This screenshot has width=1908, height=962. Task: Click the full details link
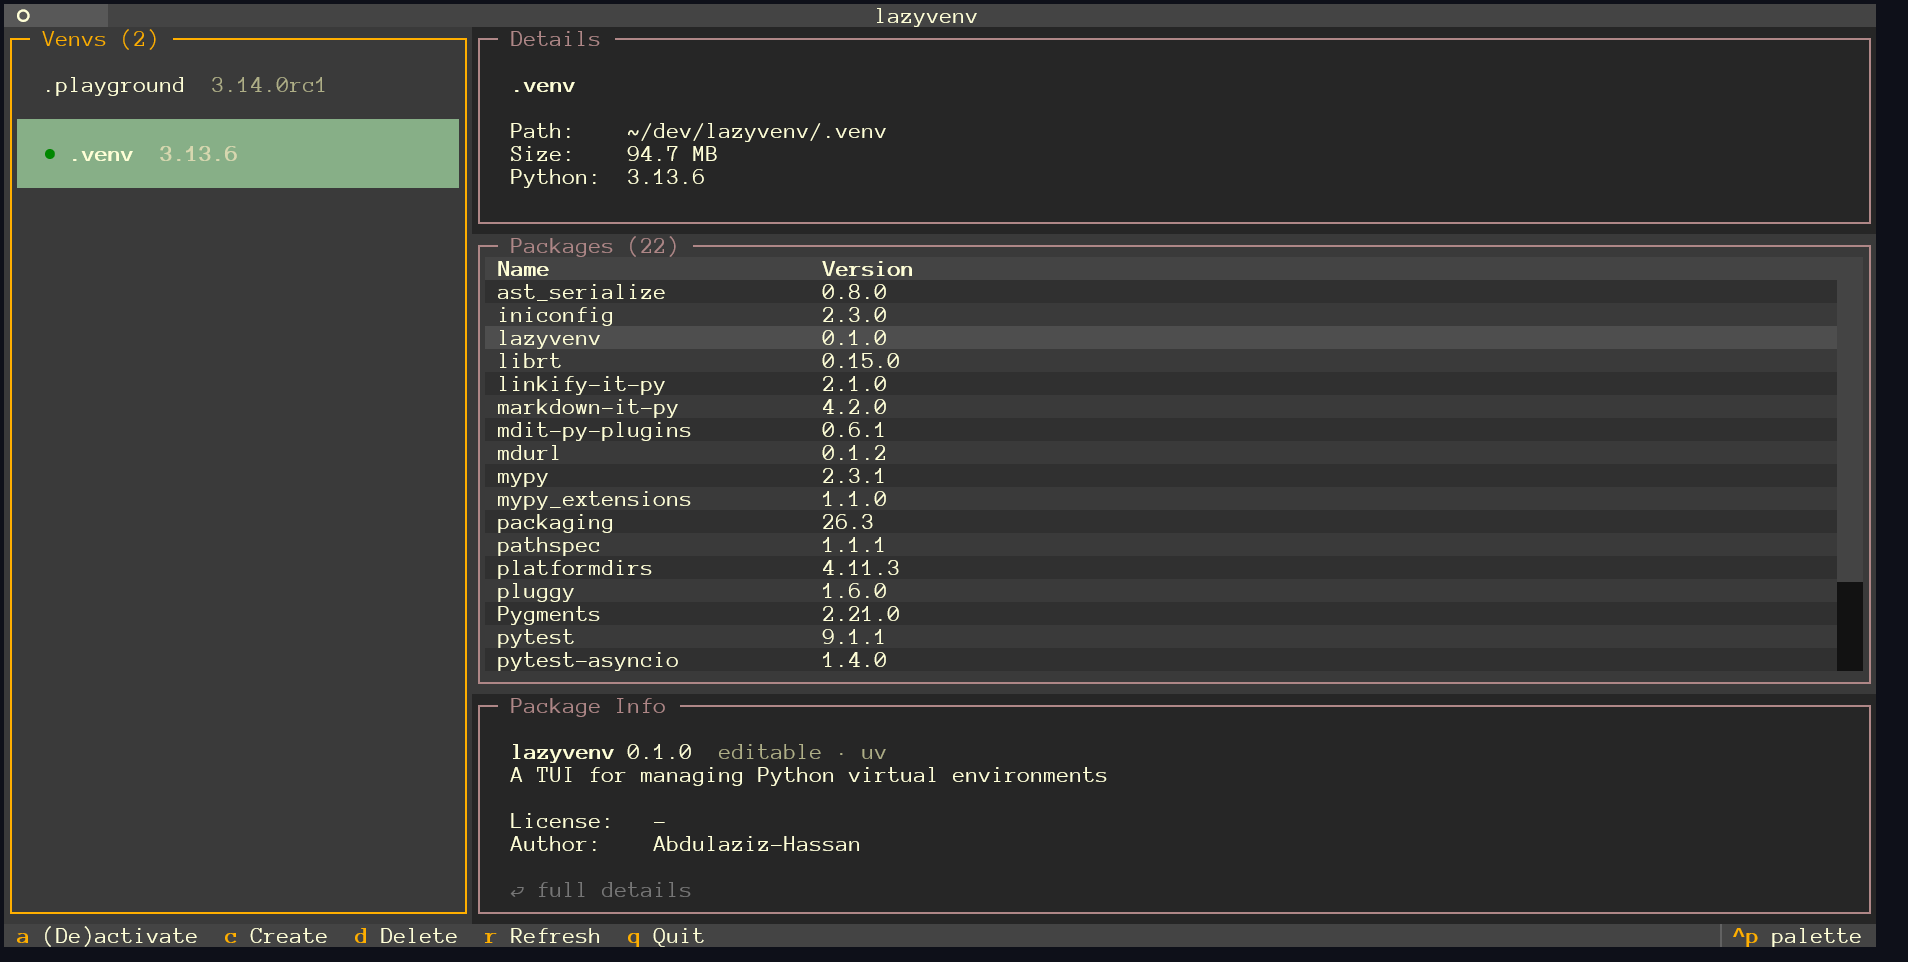[x=601, y=890]
